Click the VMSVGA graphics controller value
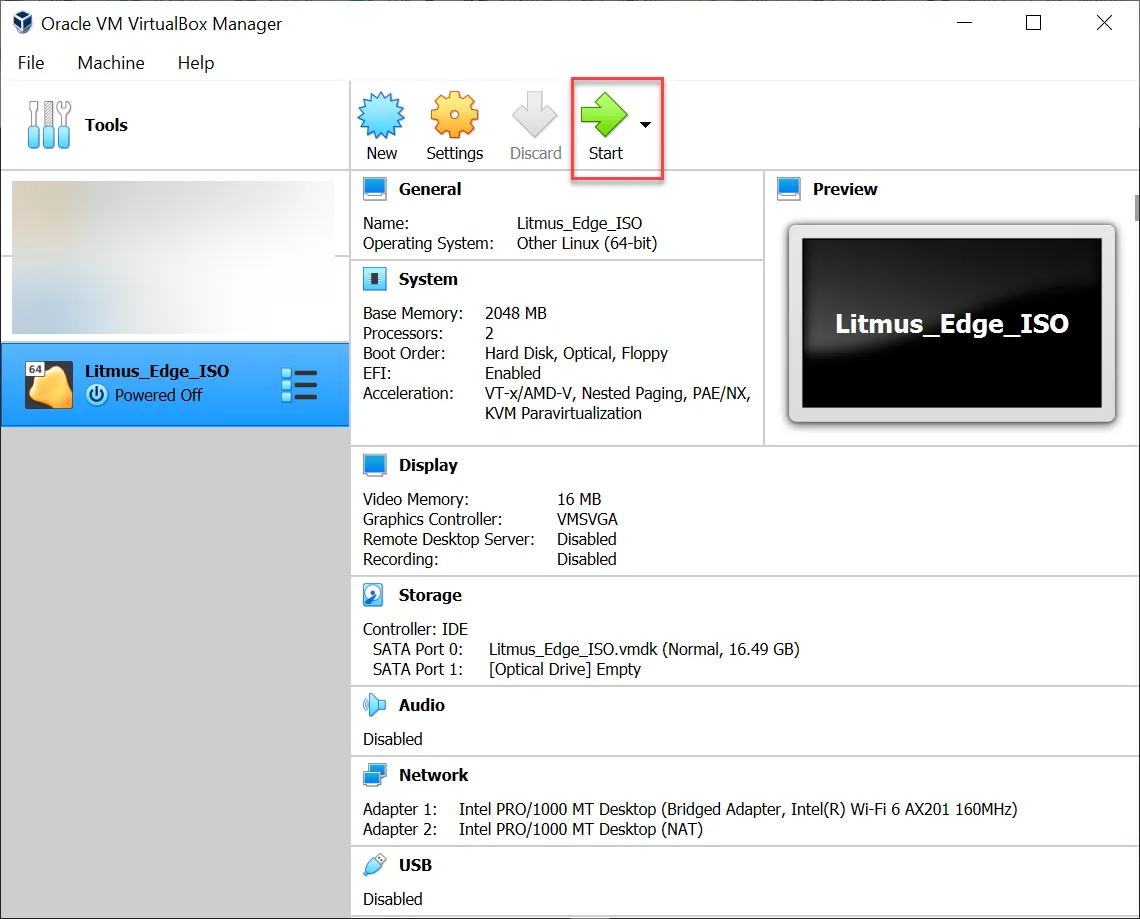Image resolution: width=1140 pixels, height=919 pixels. (x=587, y=519)
